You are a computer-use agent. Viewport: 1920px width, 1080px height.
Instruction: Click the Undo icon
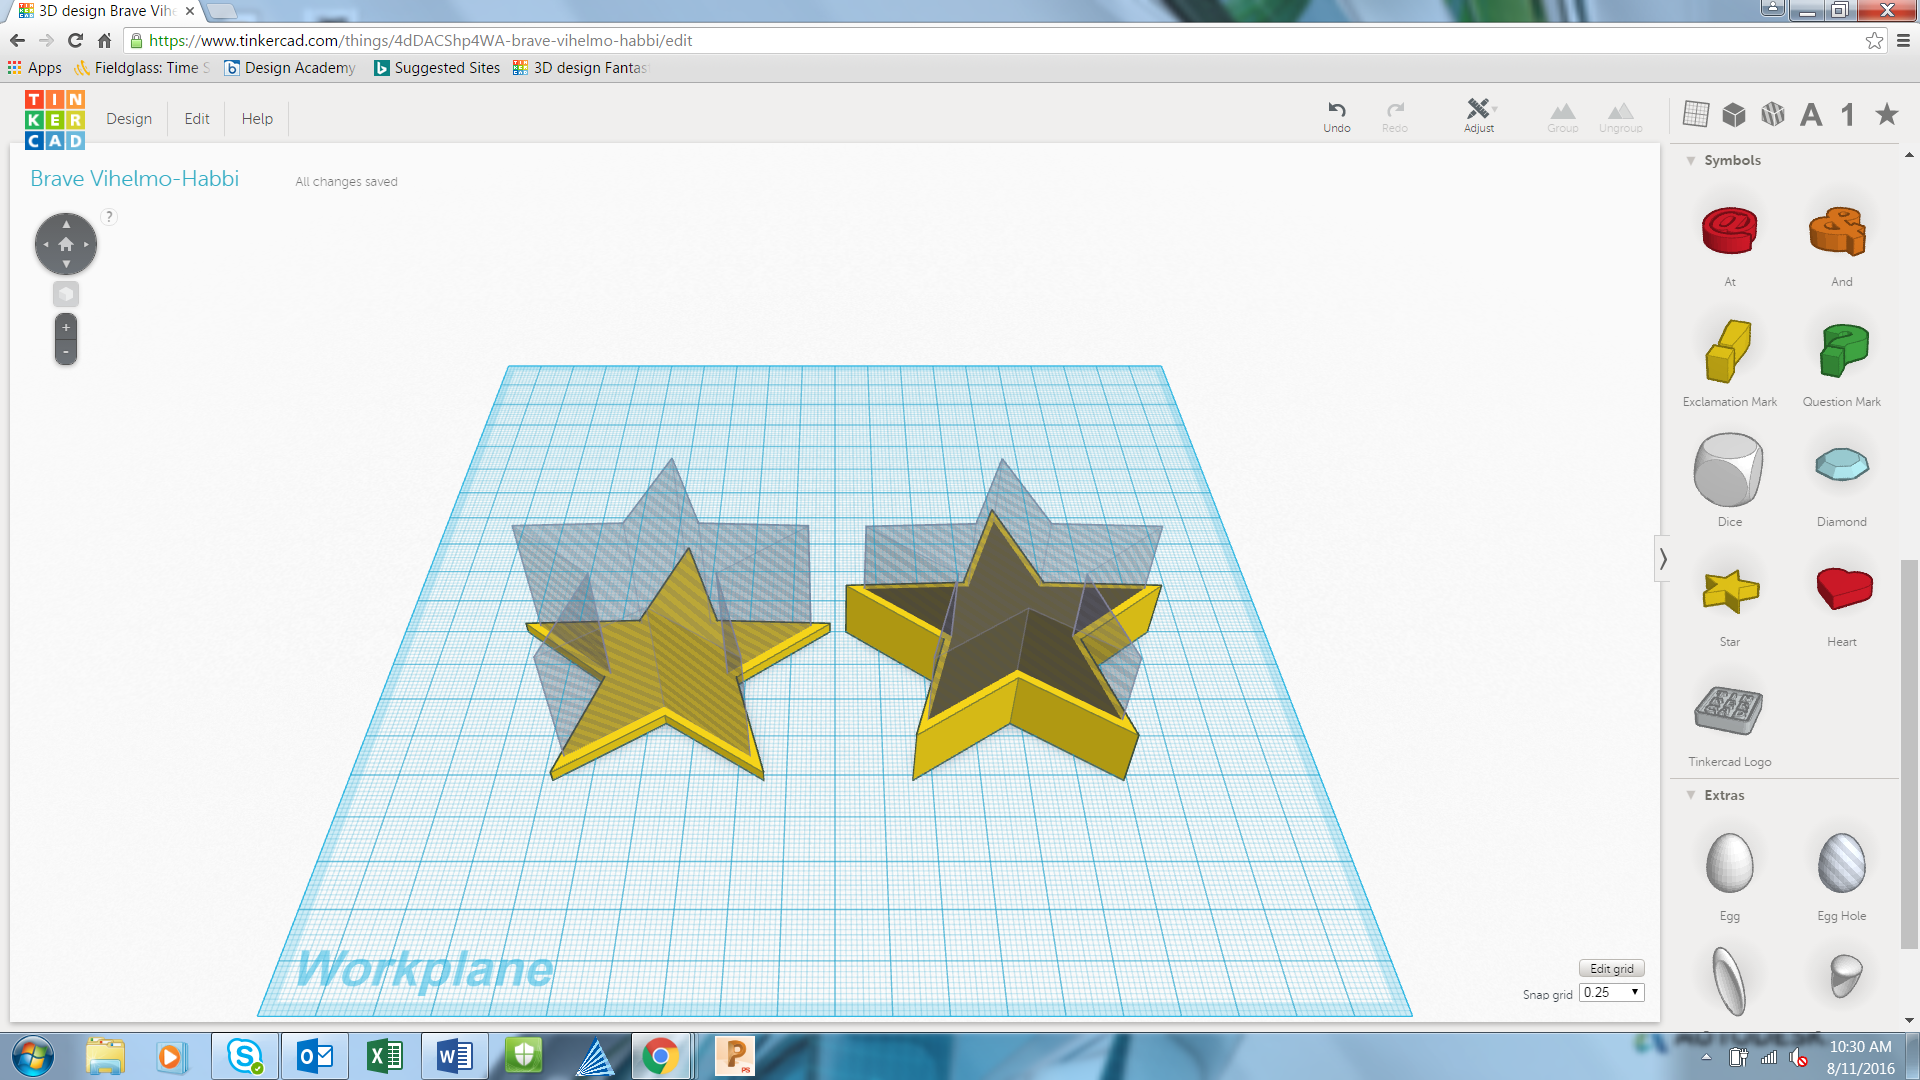(1336, 110)
